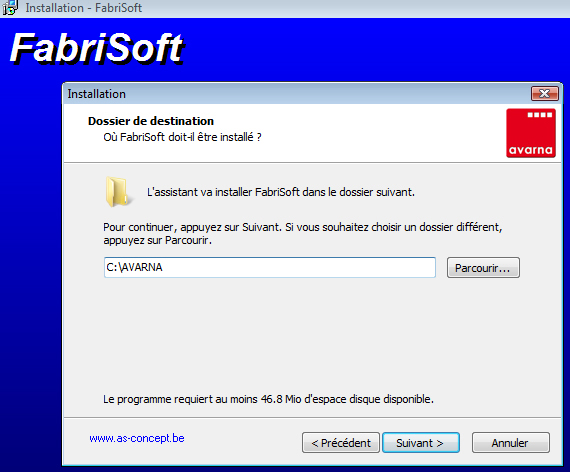Open the www.as-concept.be link

click(x=137, y=438)
